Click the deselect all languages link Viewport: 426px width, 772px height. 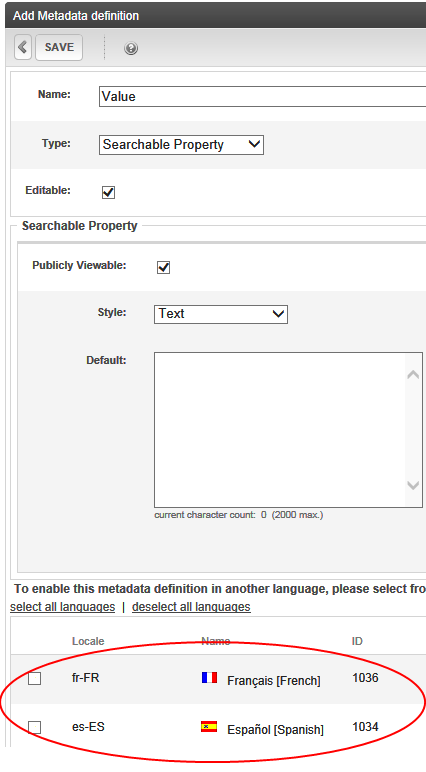click(x=191, y=607)
